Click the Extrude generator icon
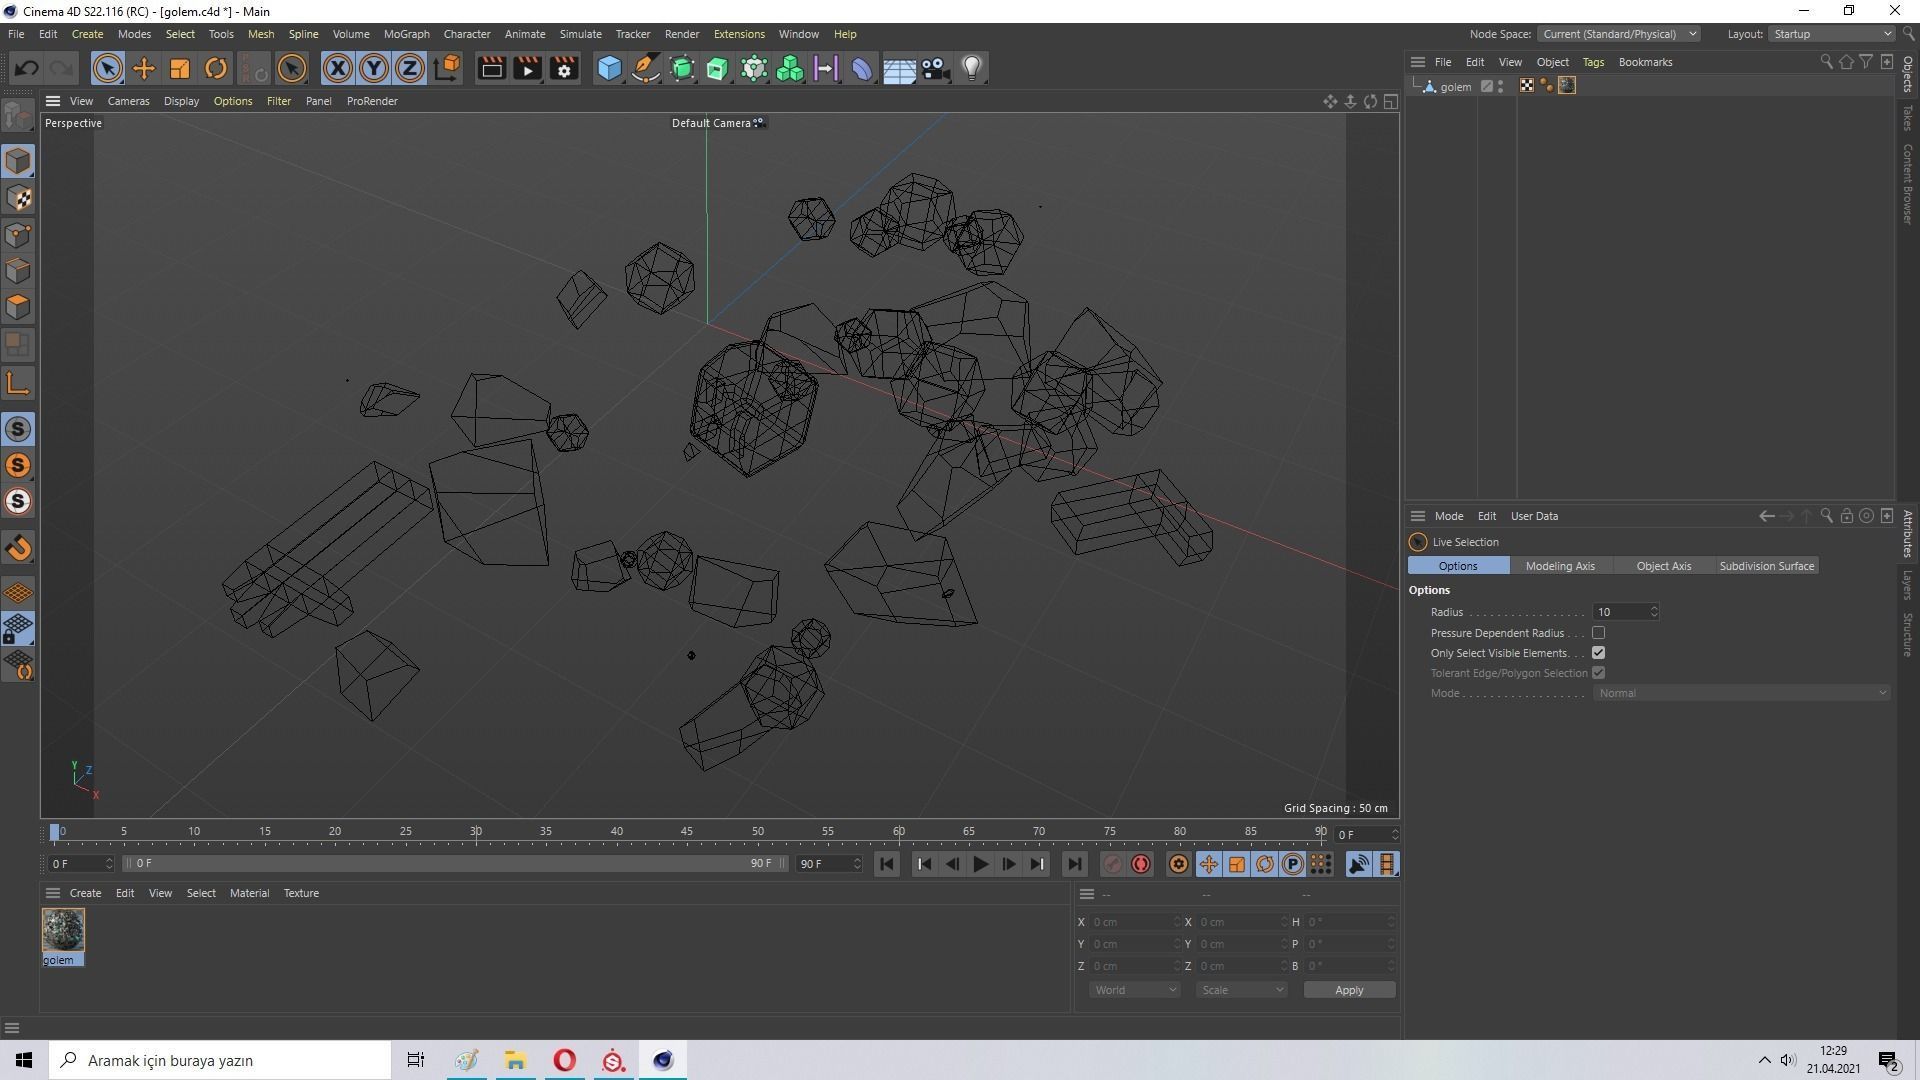Viewport: 1920px width, 1080px height. [718, 68]
